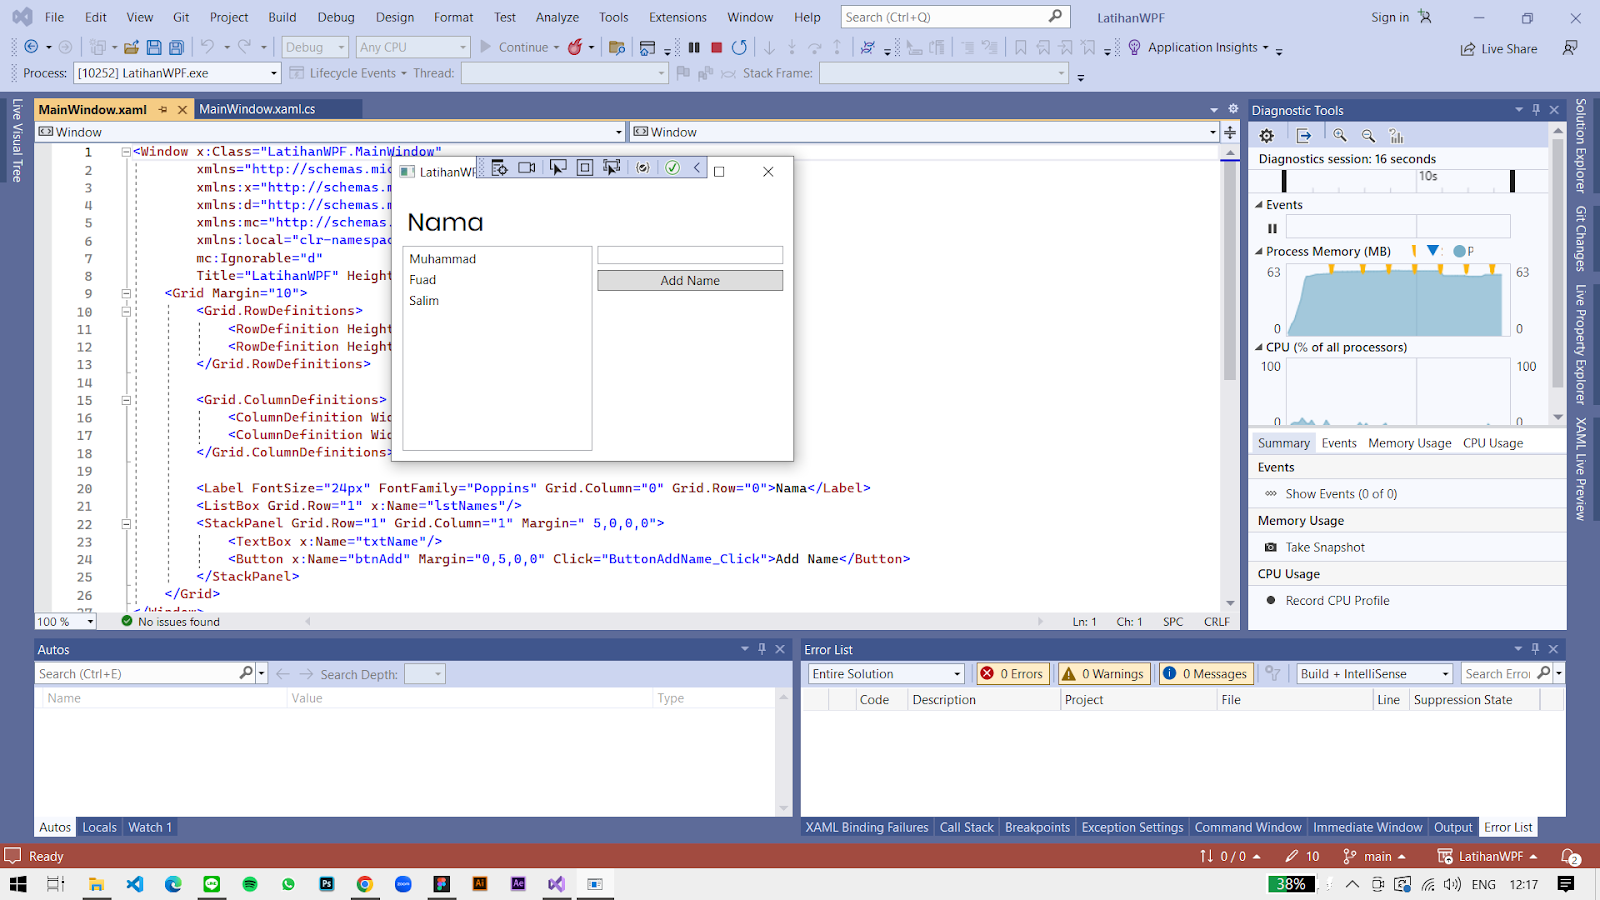The height and width of the screenshot is (900, 1600).
Task: Take a memory snapshot
Action: (1325, 547)
